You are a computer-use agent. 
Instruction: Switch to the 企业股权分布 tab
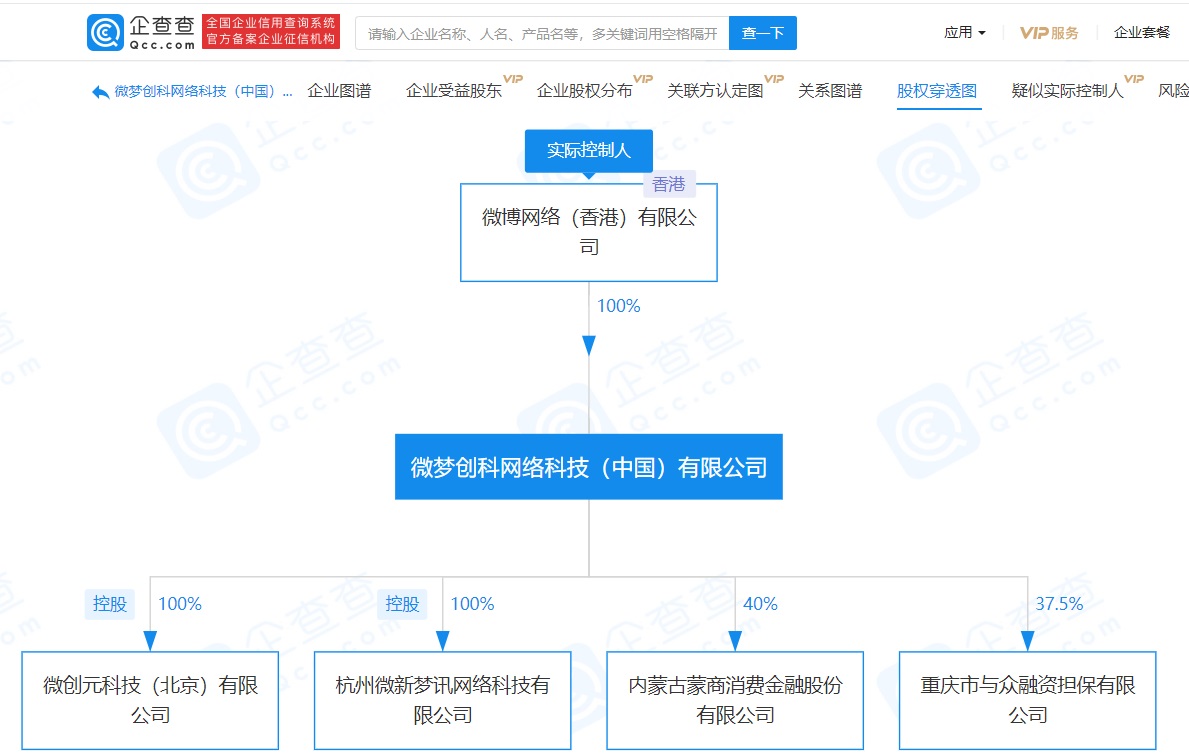coord(585,91)
